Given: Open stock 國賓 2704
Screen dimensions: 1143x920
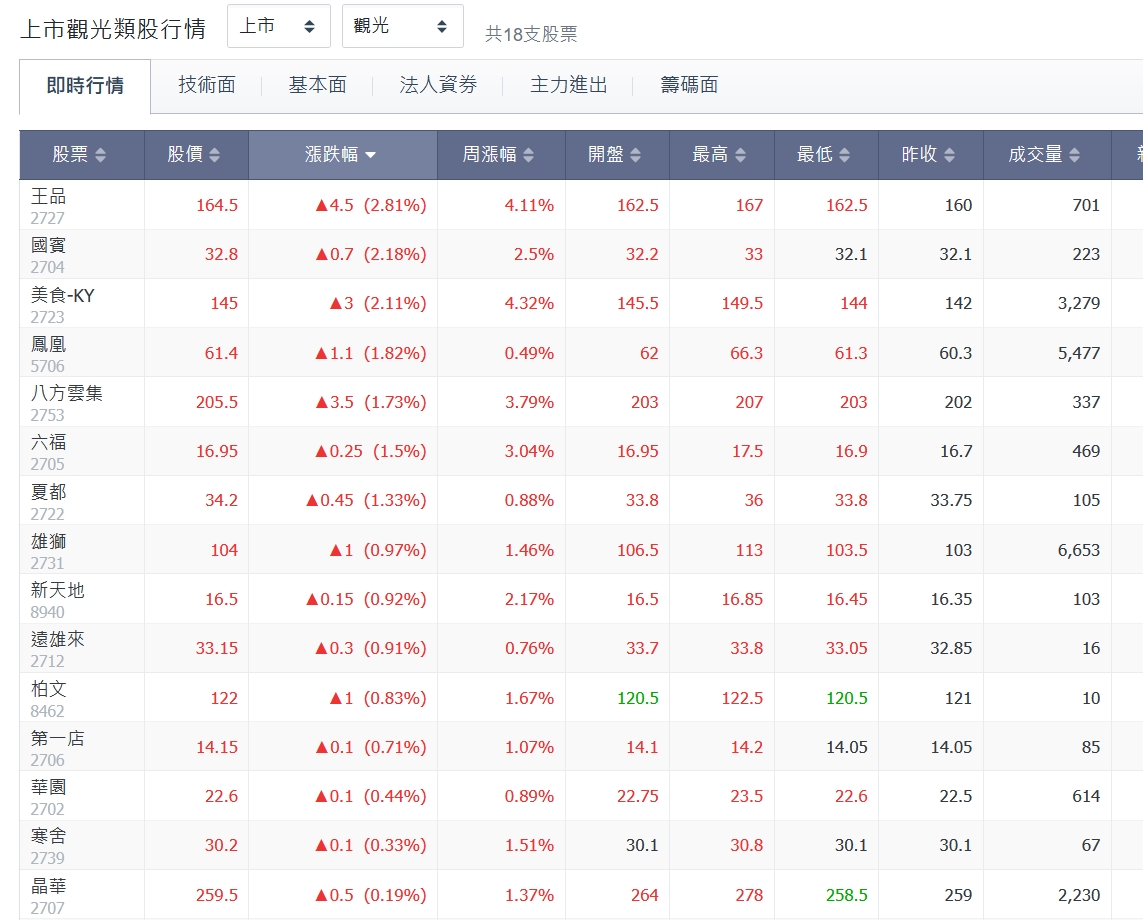Looking at the screenshot, I should click(48, 255).
